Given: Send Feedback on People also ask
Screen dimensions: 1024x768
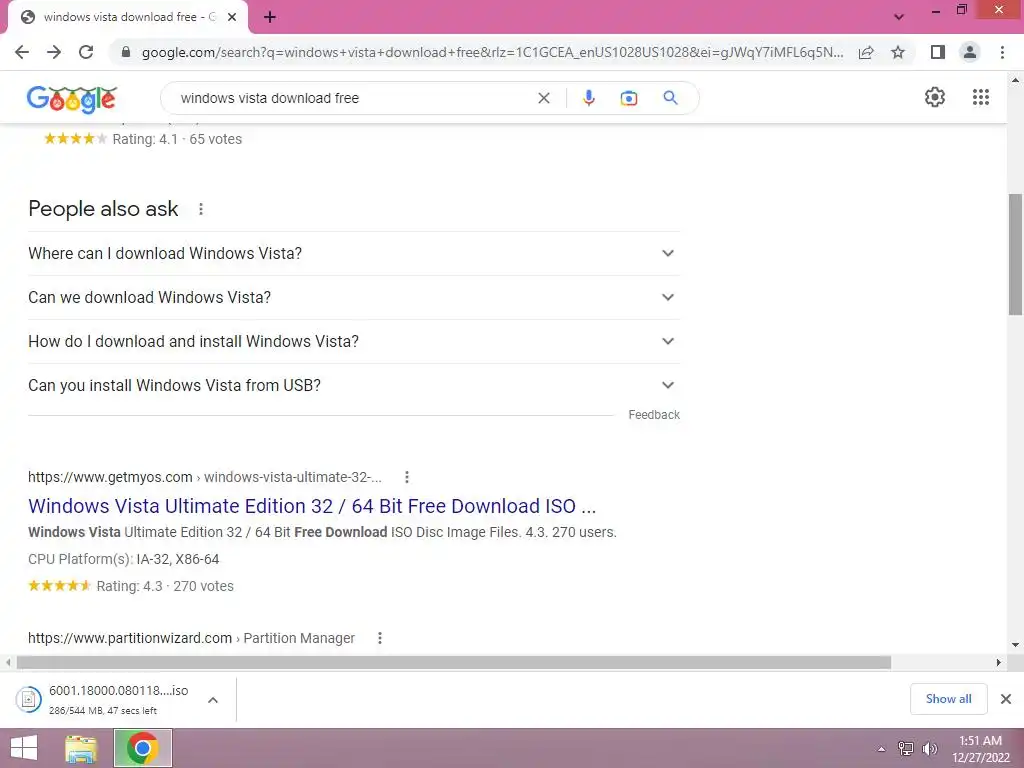Looking at the screenshot, I should 654,415.
